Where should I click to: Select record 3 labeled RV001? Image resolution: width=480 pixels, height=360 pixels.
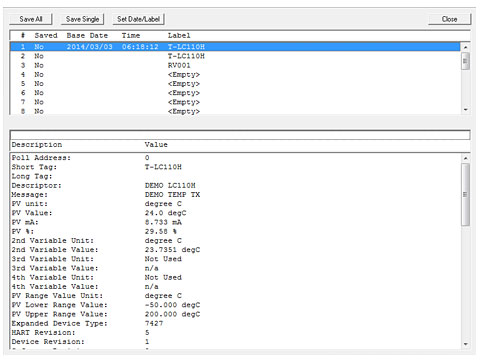235,65
